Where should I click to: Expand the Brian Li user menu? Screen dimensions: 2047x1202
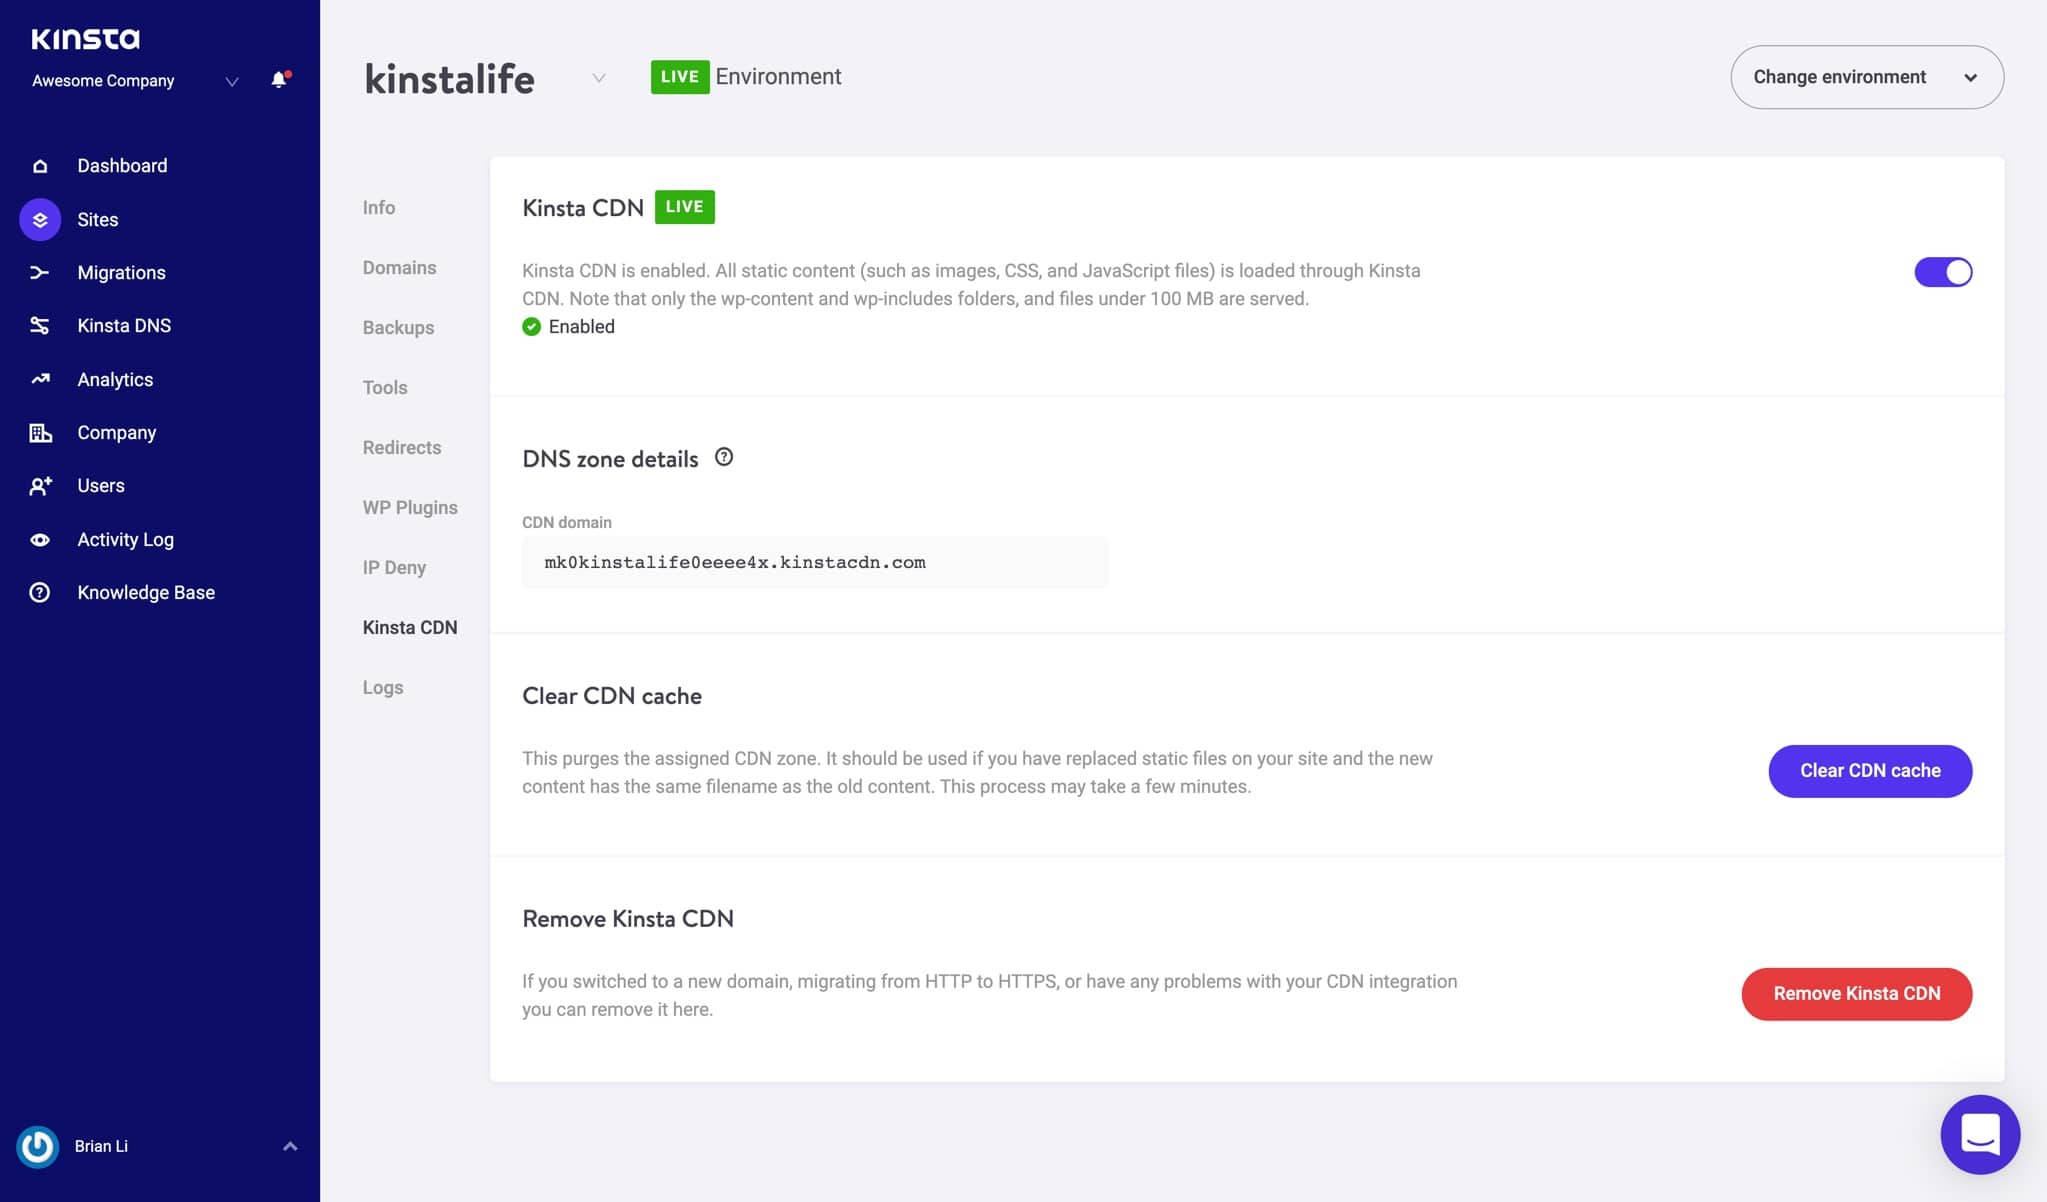point(289,1146)
